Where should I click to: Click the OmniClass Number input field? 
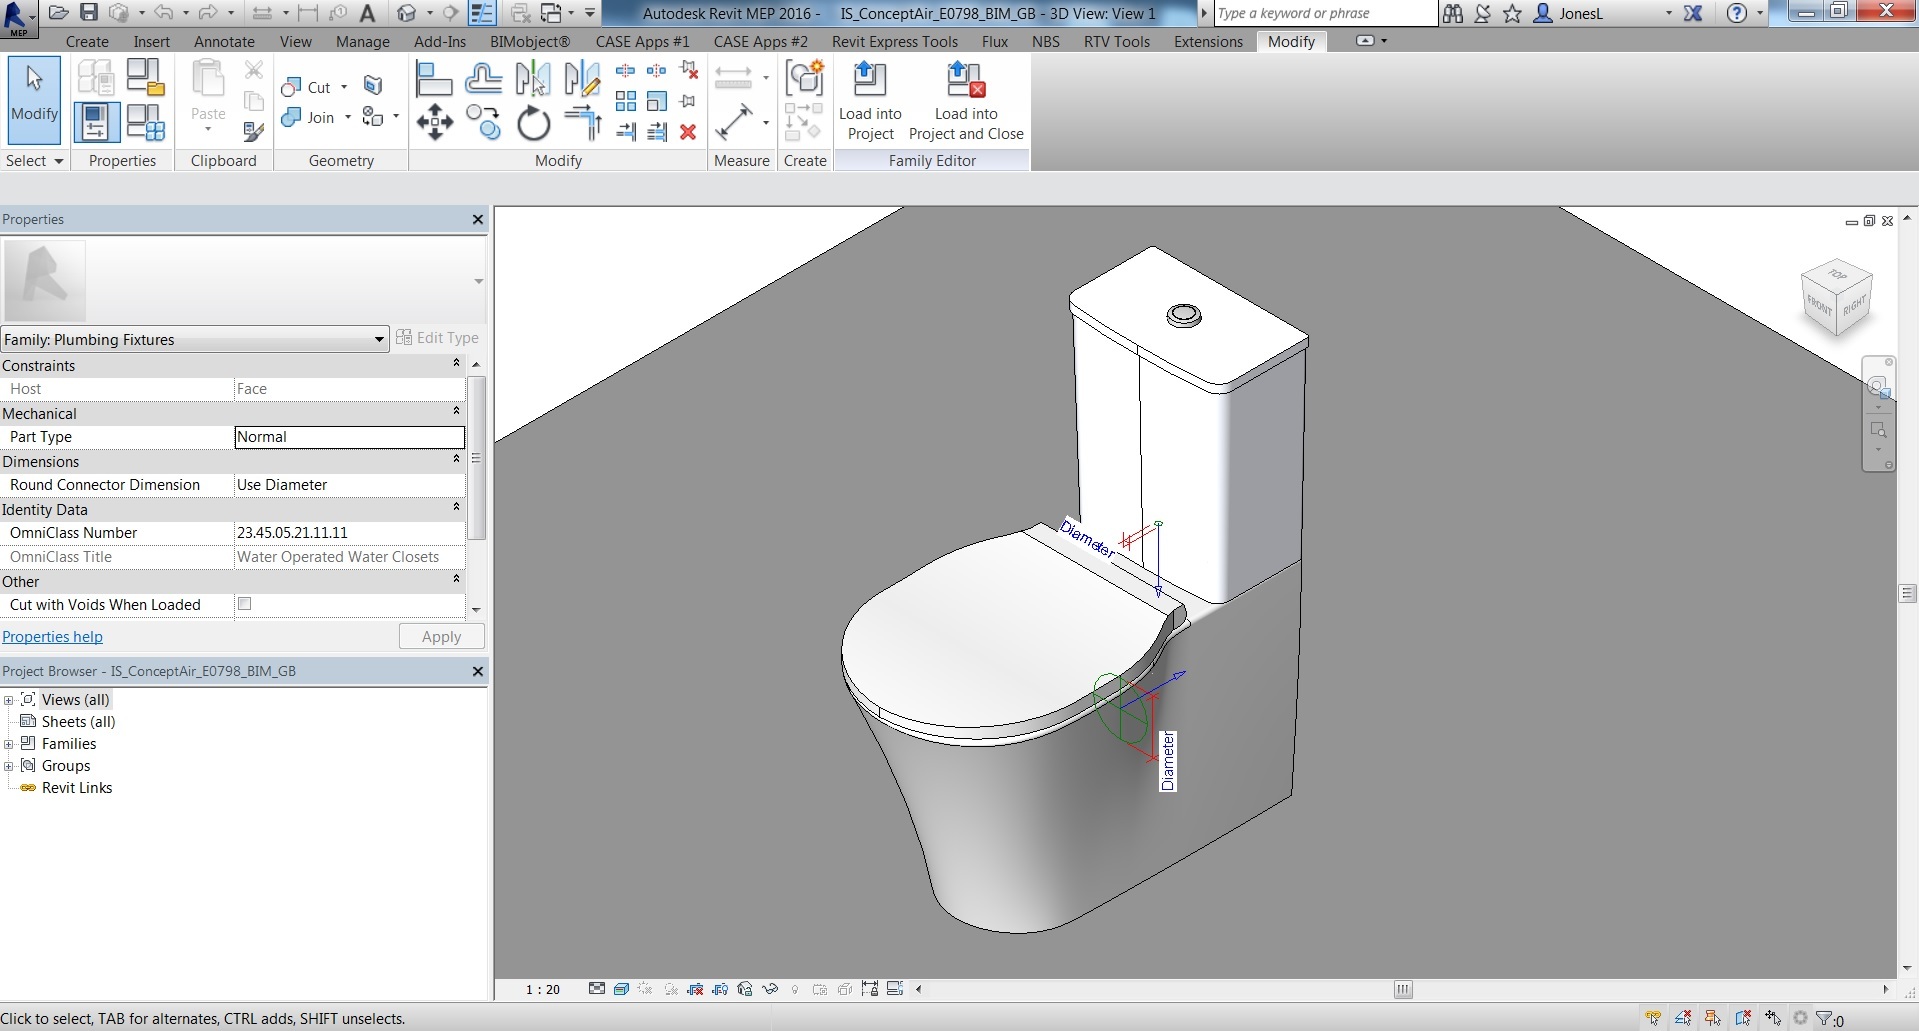[349, 533]
